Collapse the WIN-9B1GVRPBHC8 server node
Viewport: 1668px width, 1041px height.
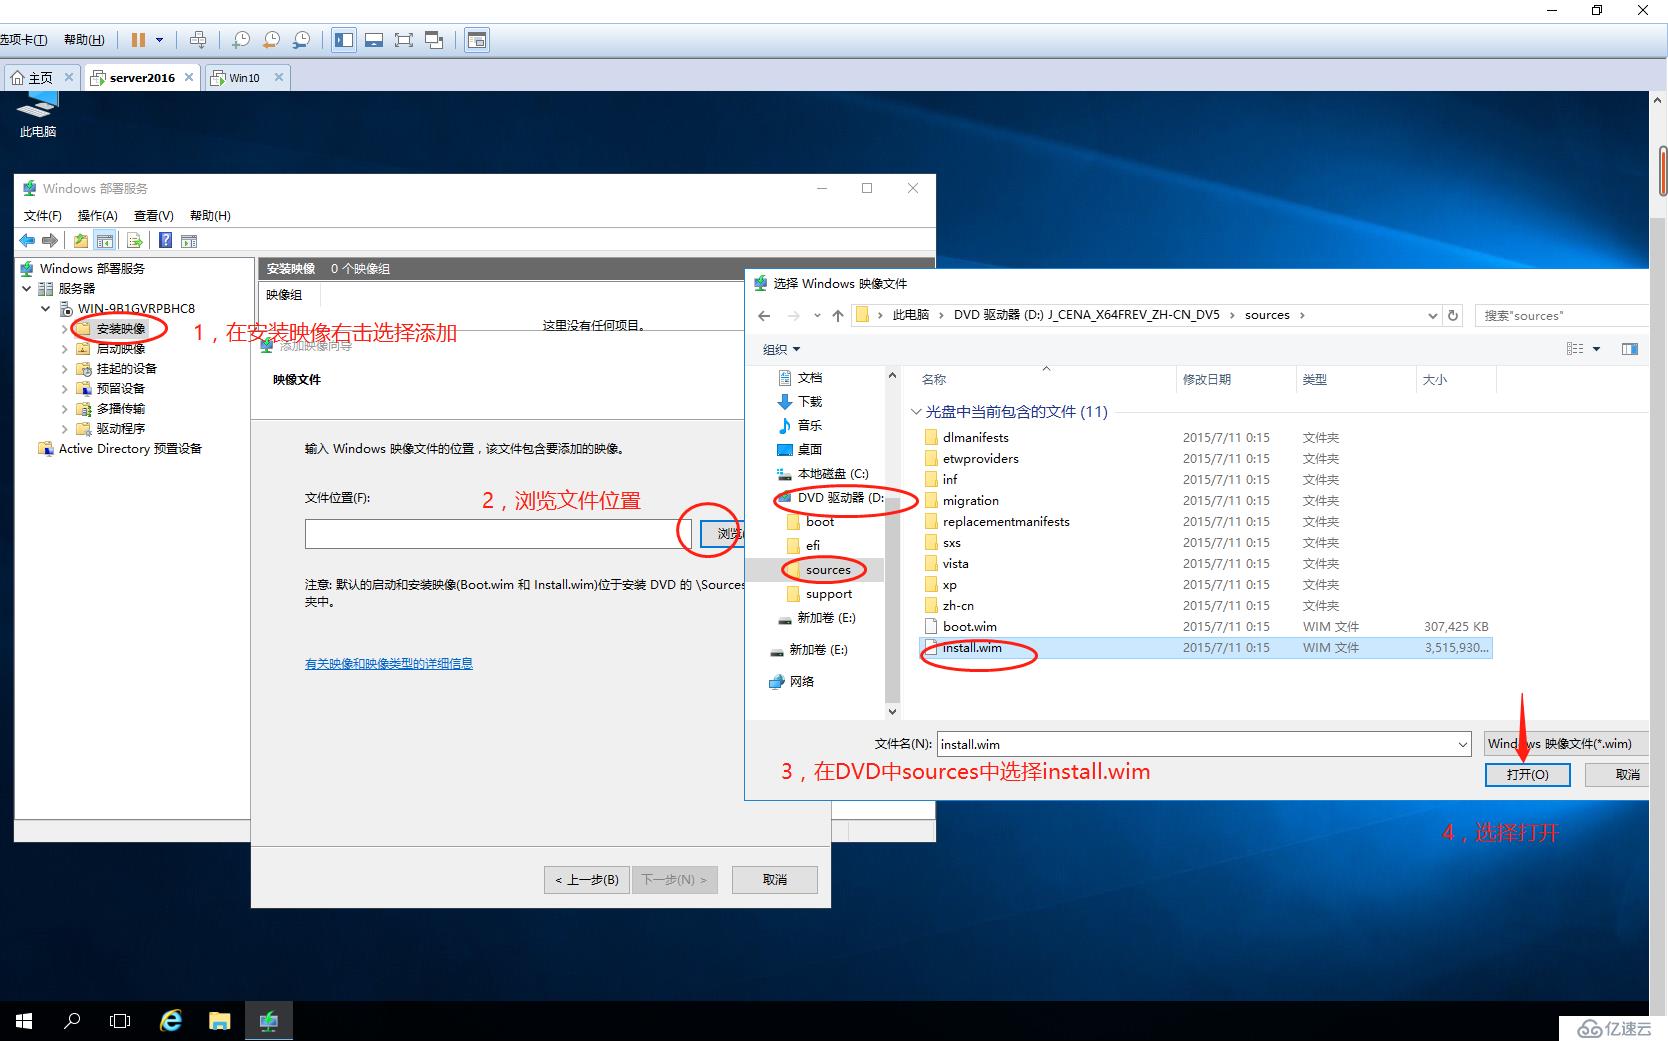point(45,308)
